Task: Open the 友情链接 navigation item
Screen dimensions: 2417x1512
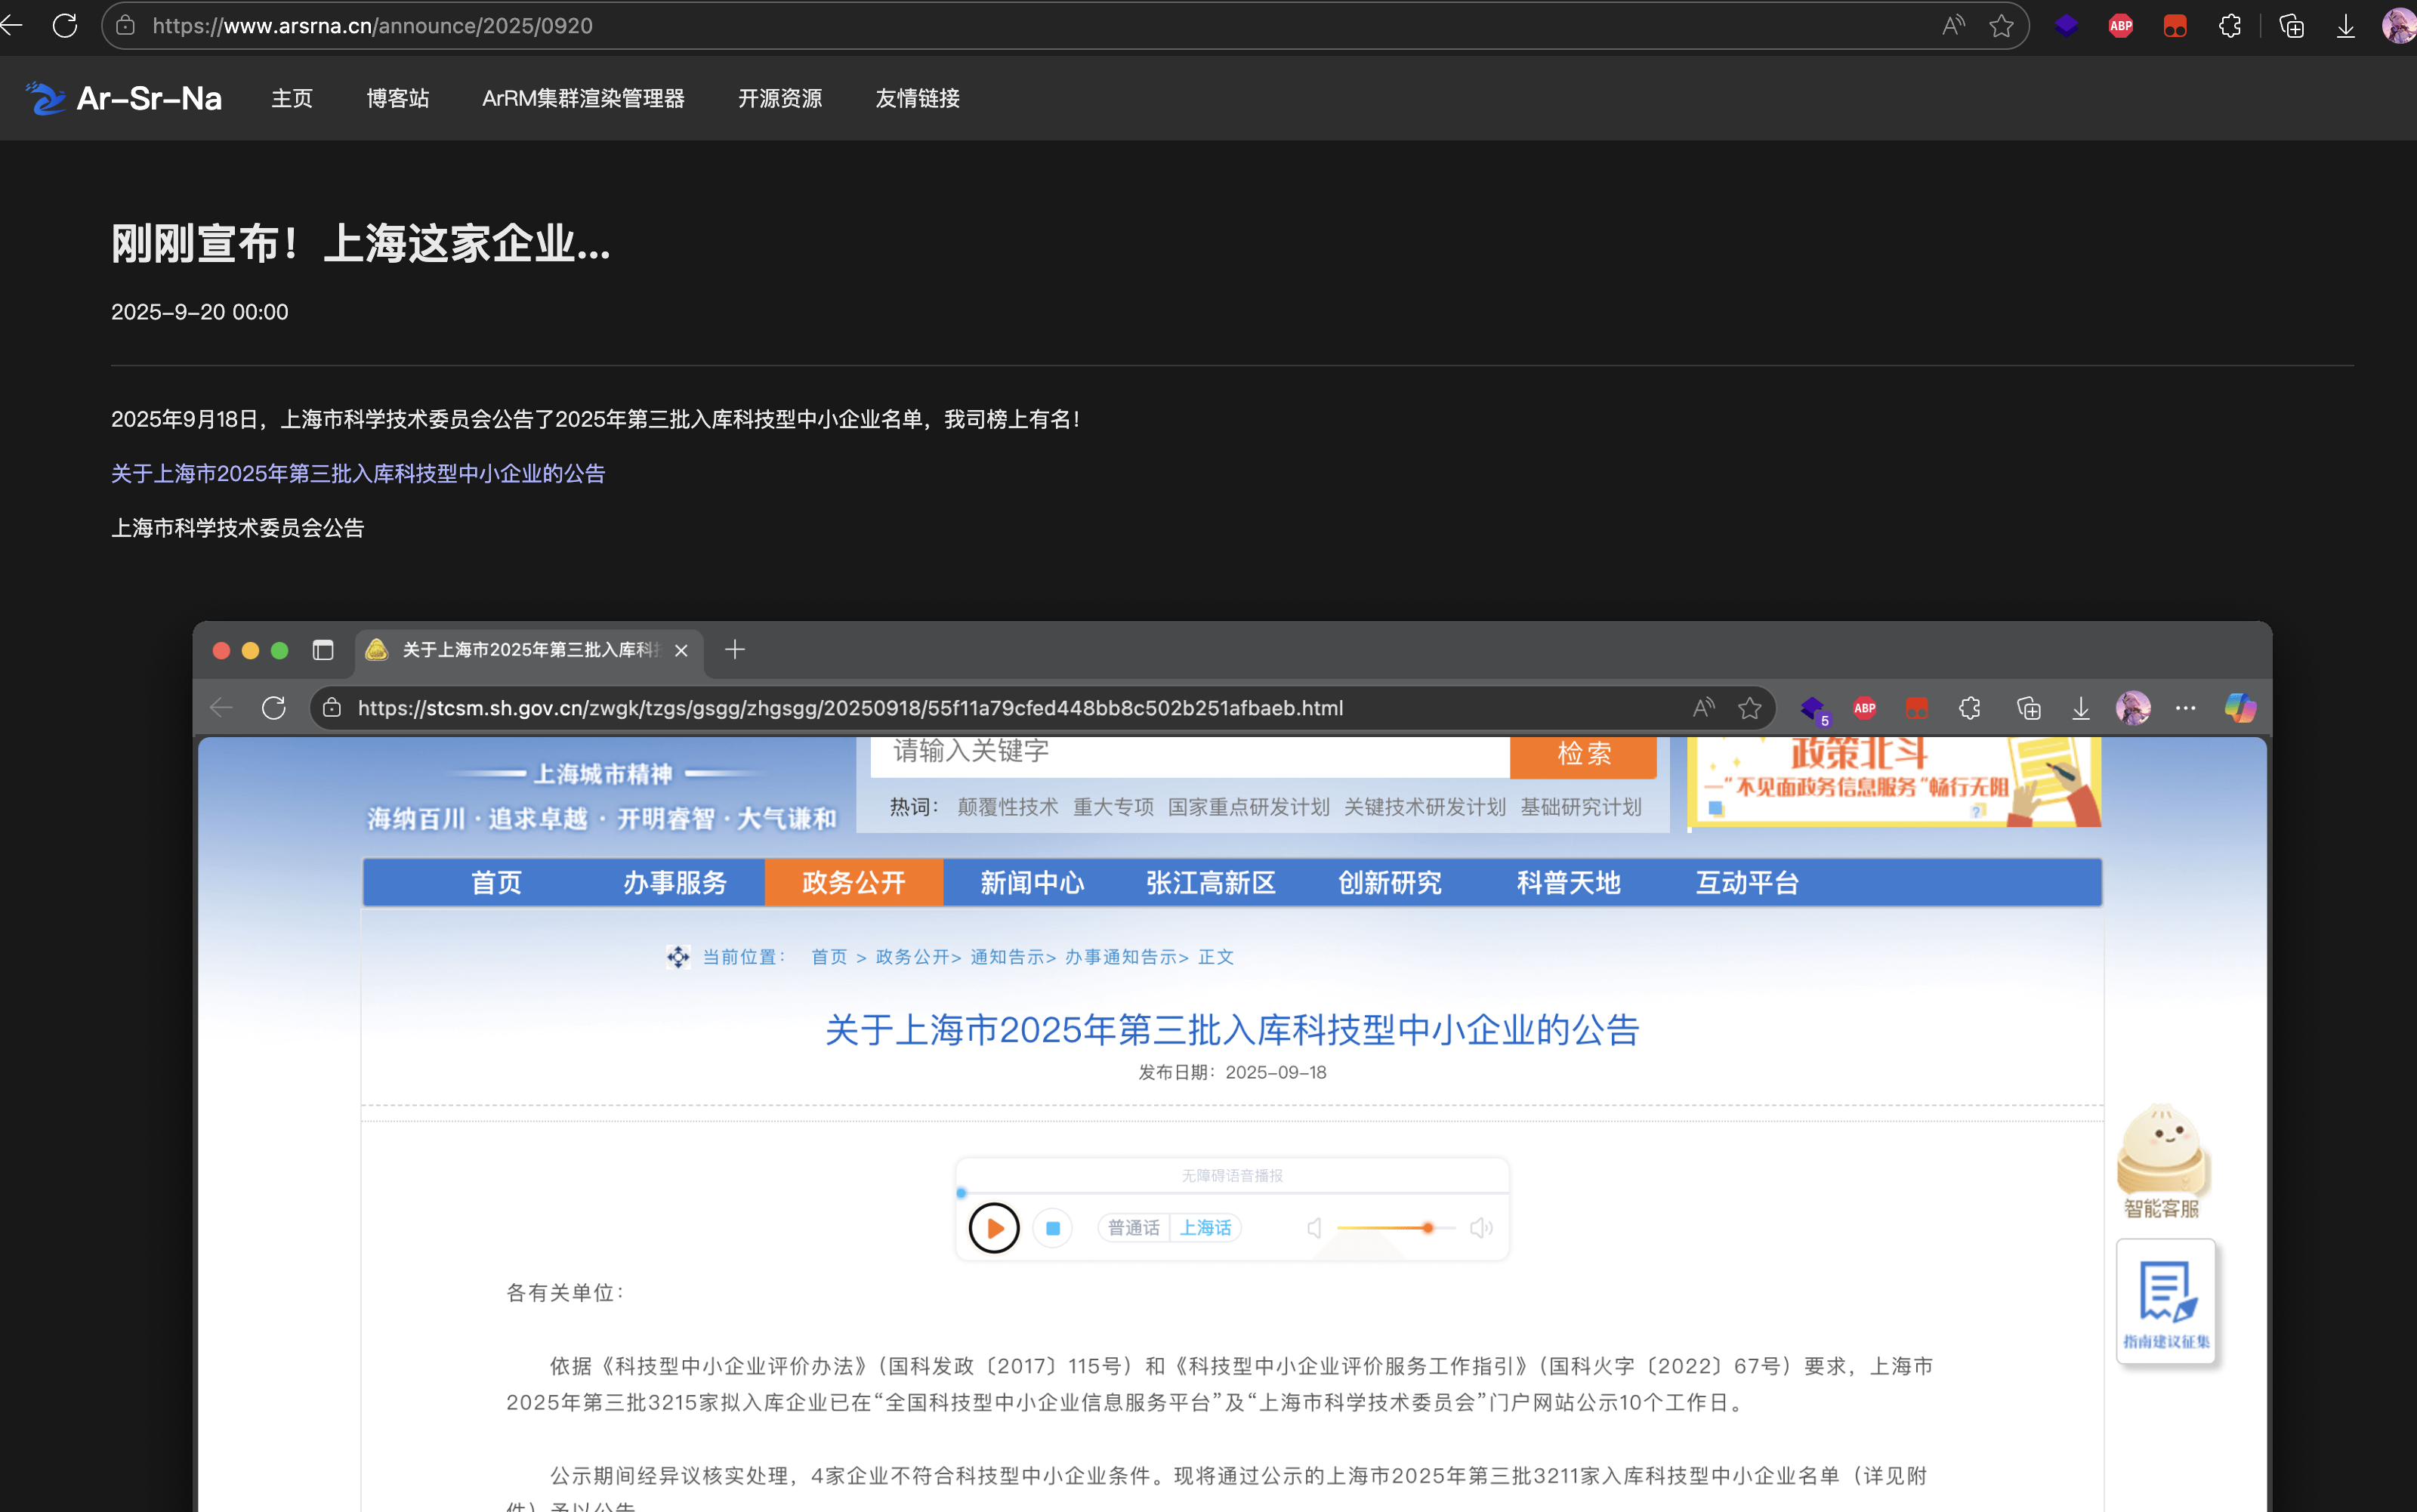Action: point(917,98)
